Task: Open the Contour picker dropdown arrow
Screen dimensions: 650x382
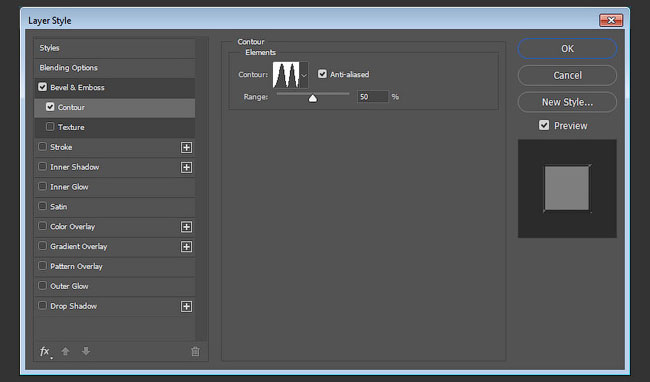Action: pos(304,75)
